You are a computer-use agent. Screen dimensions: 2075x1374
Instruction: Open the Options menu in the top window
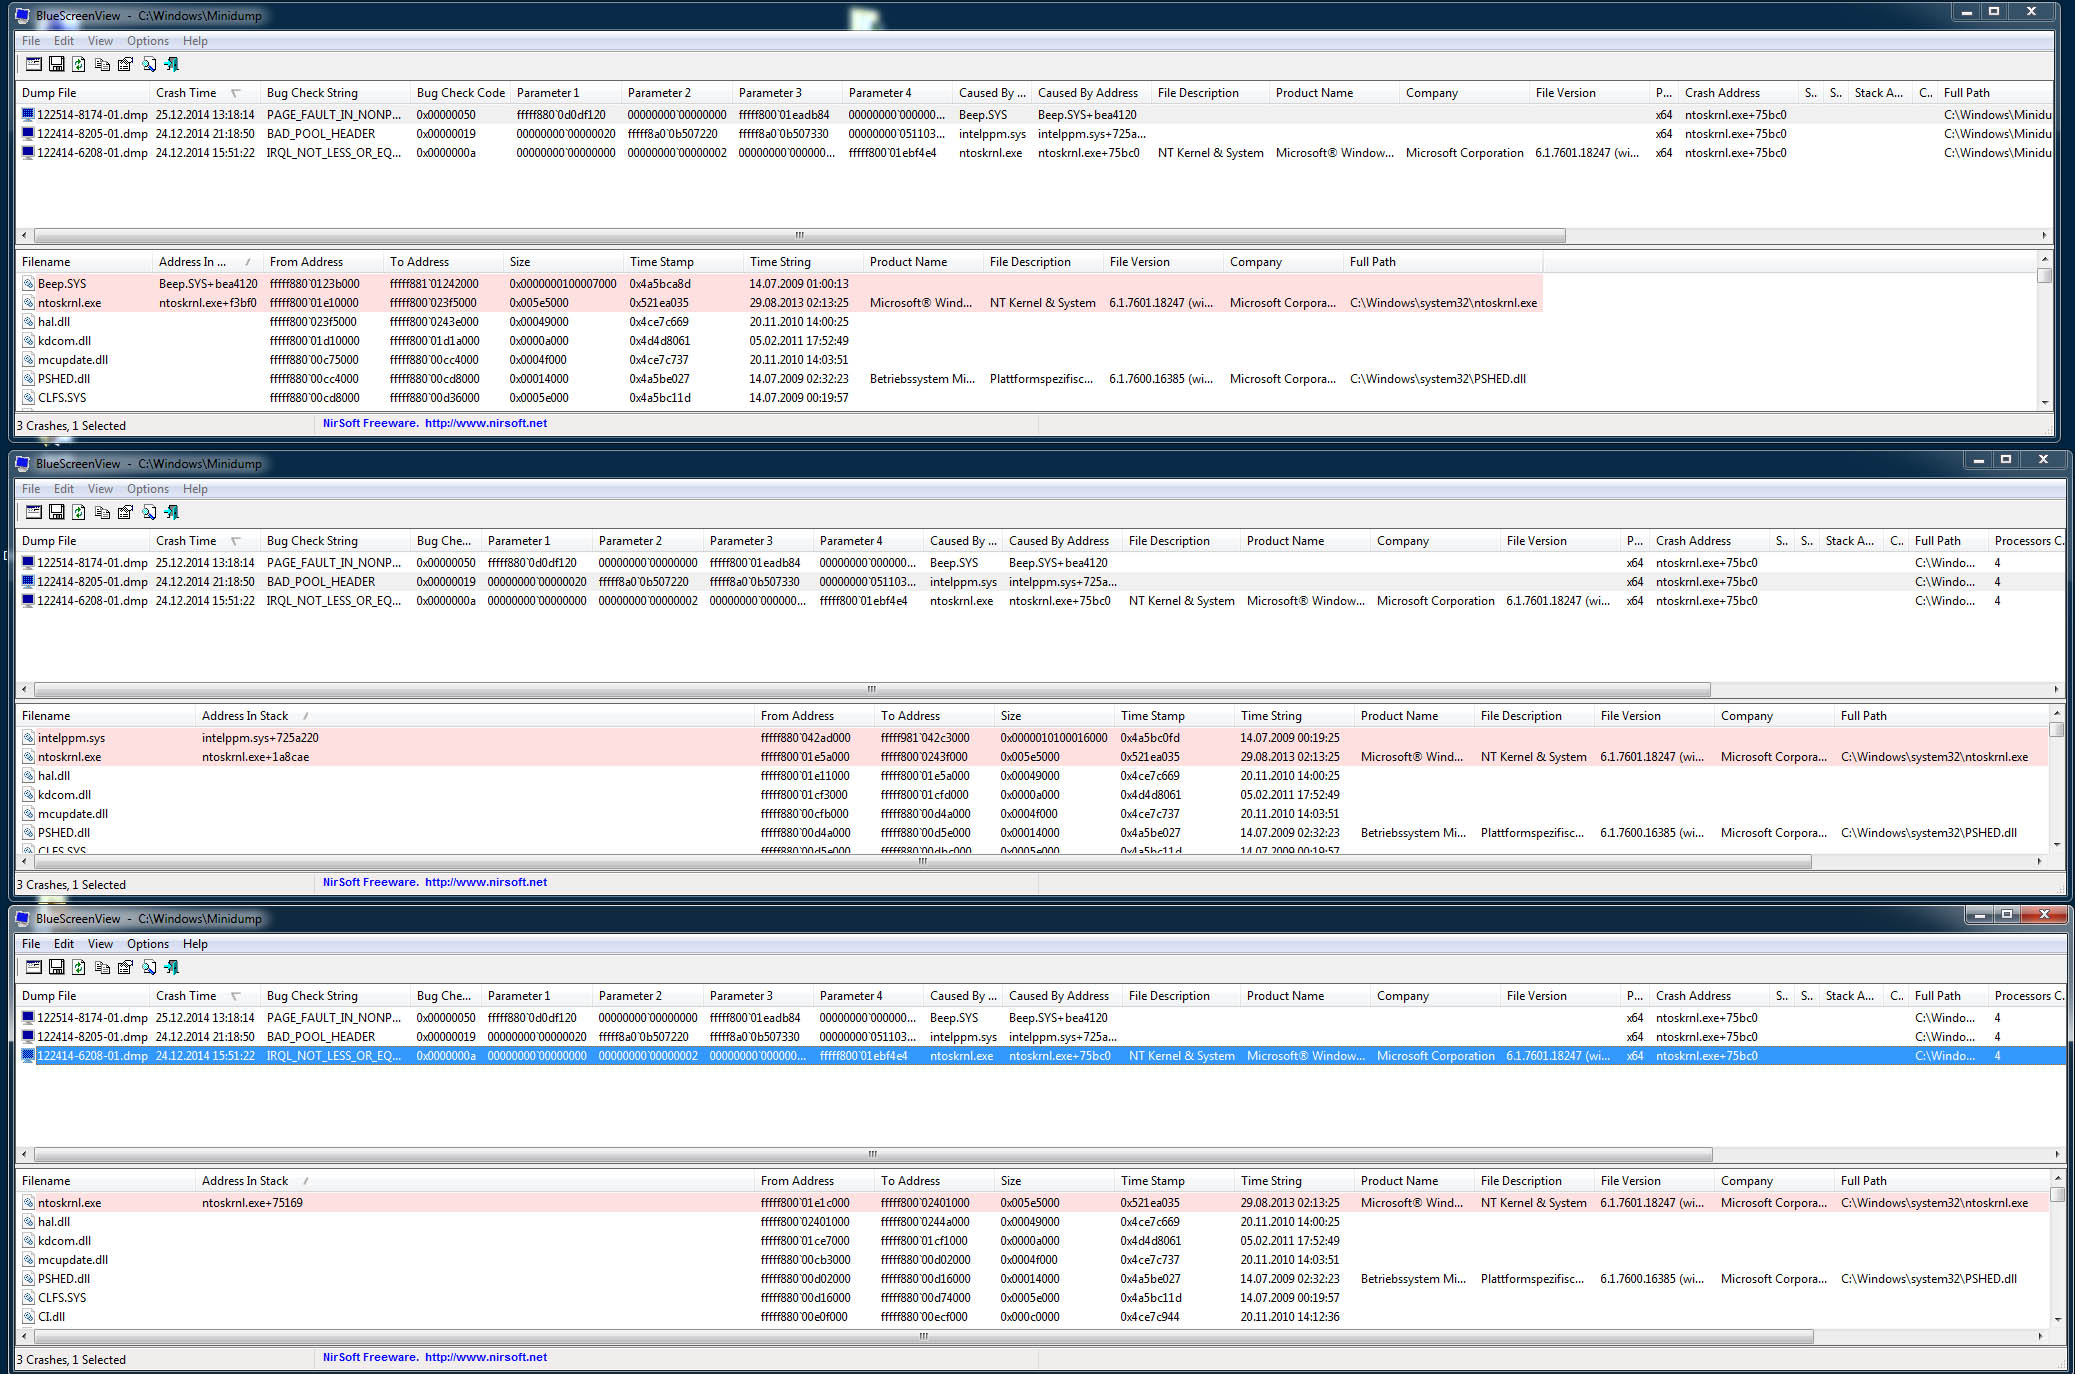pyautogui.click(x=147, y=41)
